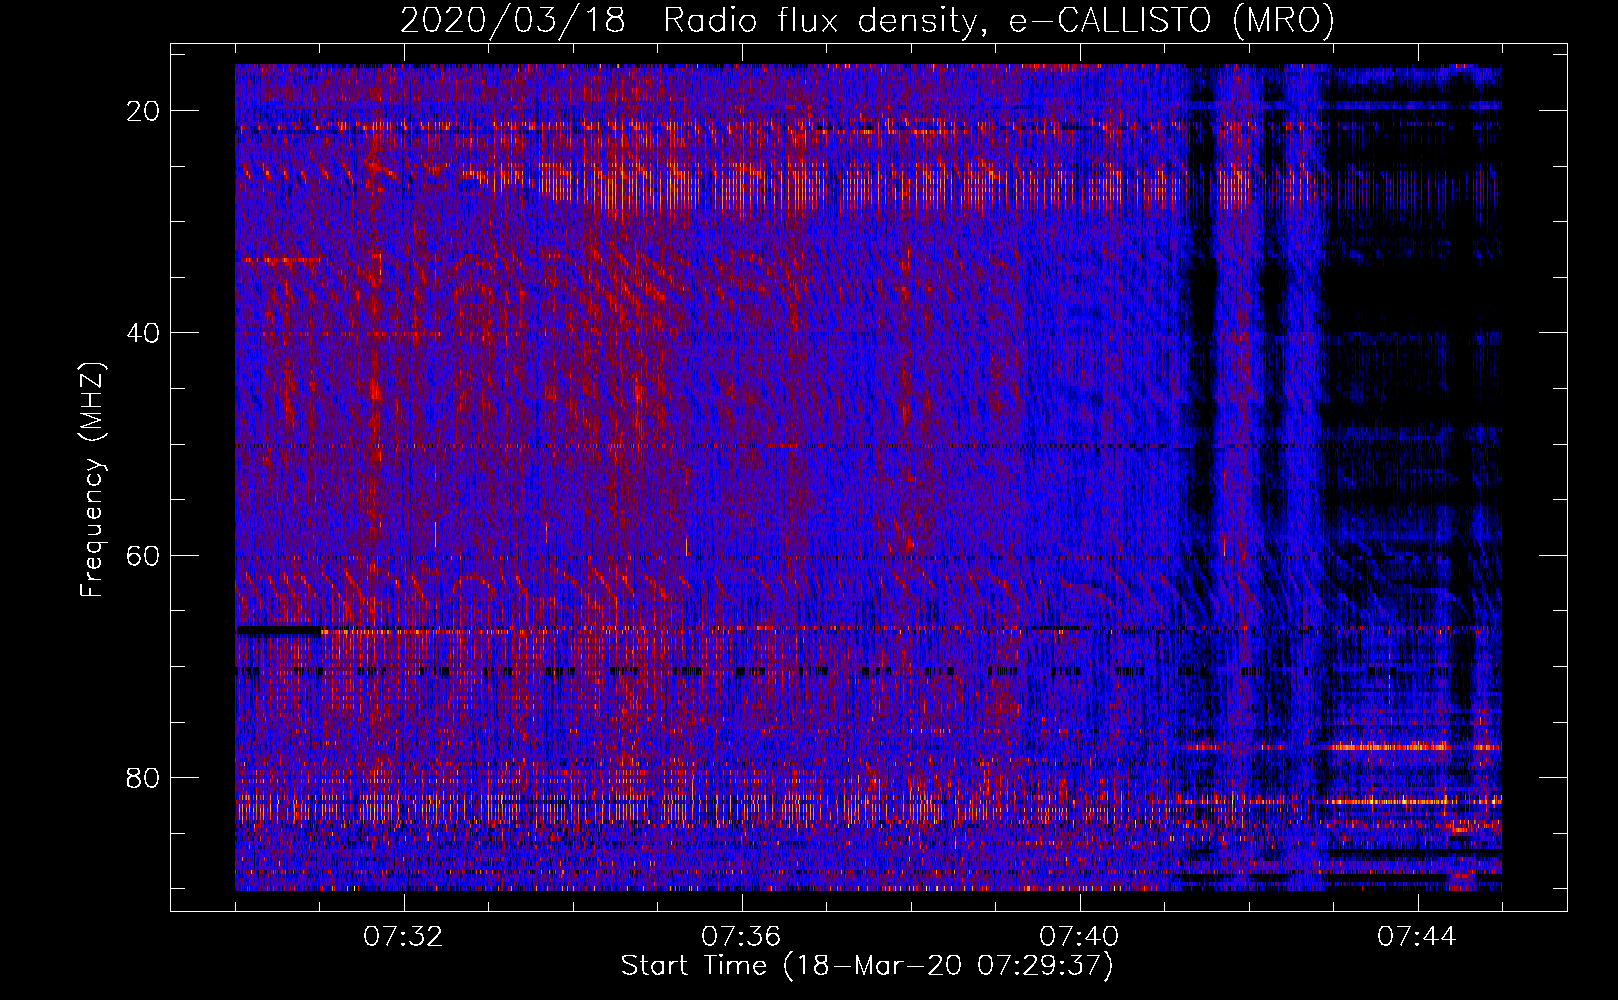Click the 'Start Time (18-Mar-20 07:29:37)' label
This screenshot has height=1000, width=1618.
(867, 966)
